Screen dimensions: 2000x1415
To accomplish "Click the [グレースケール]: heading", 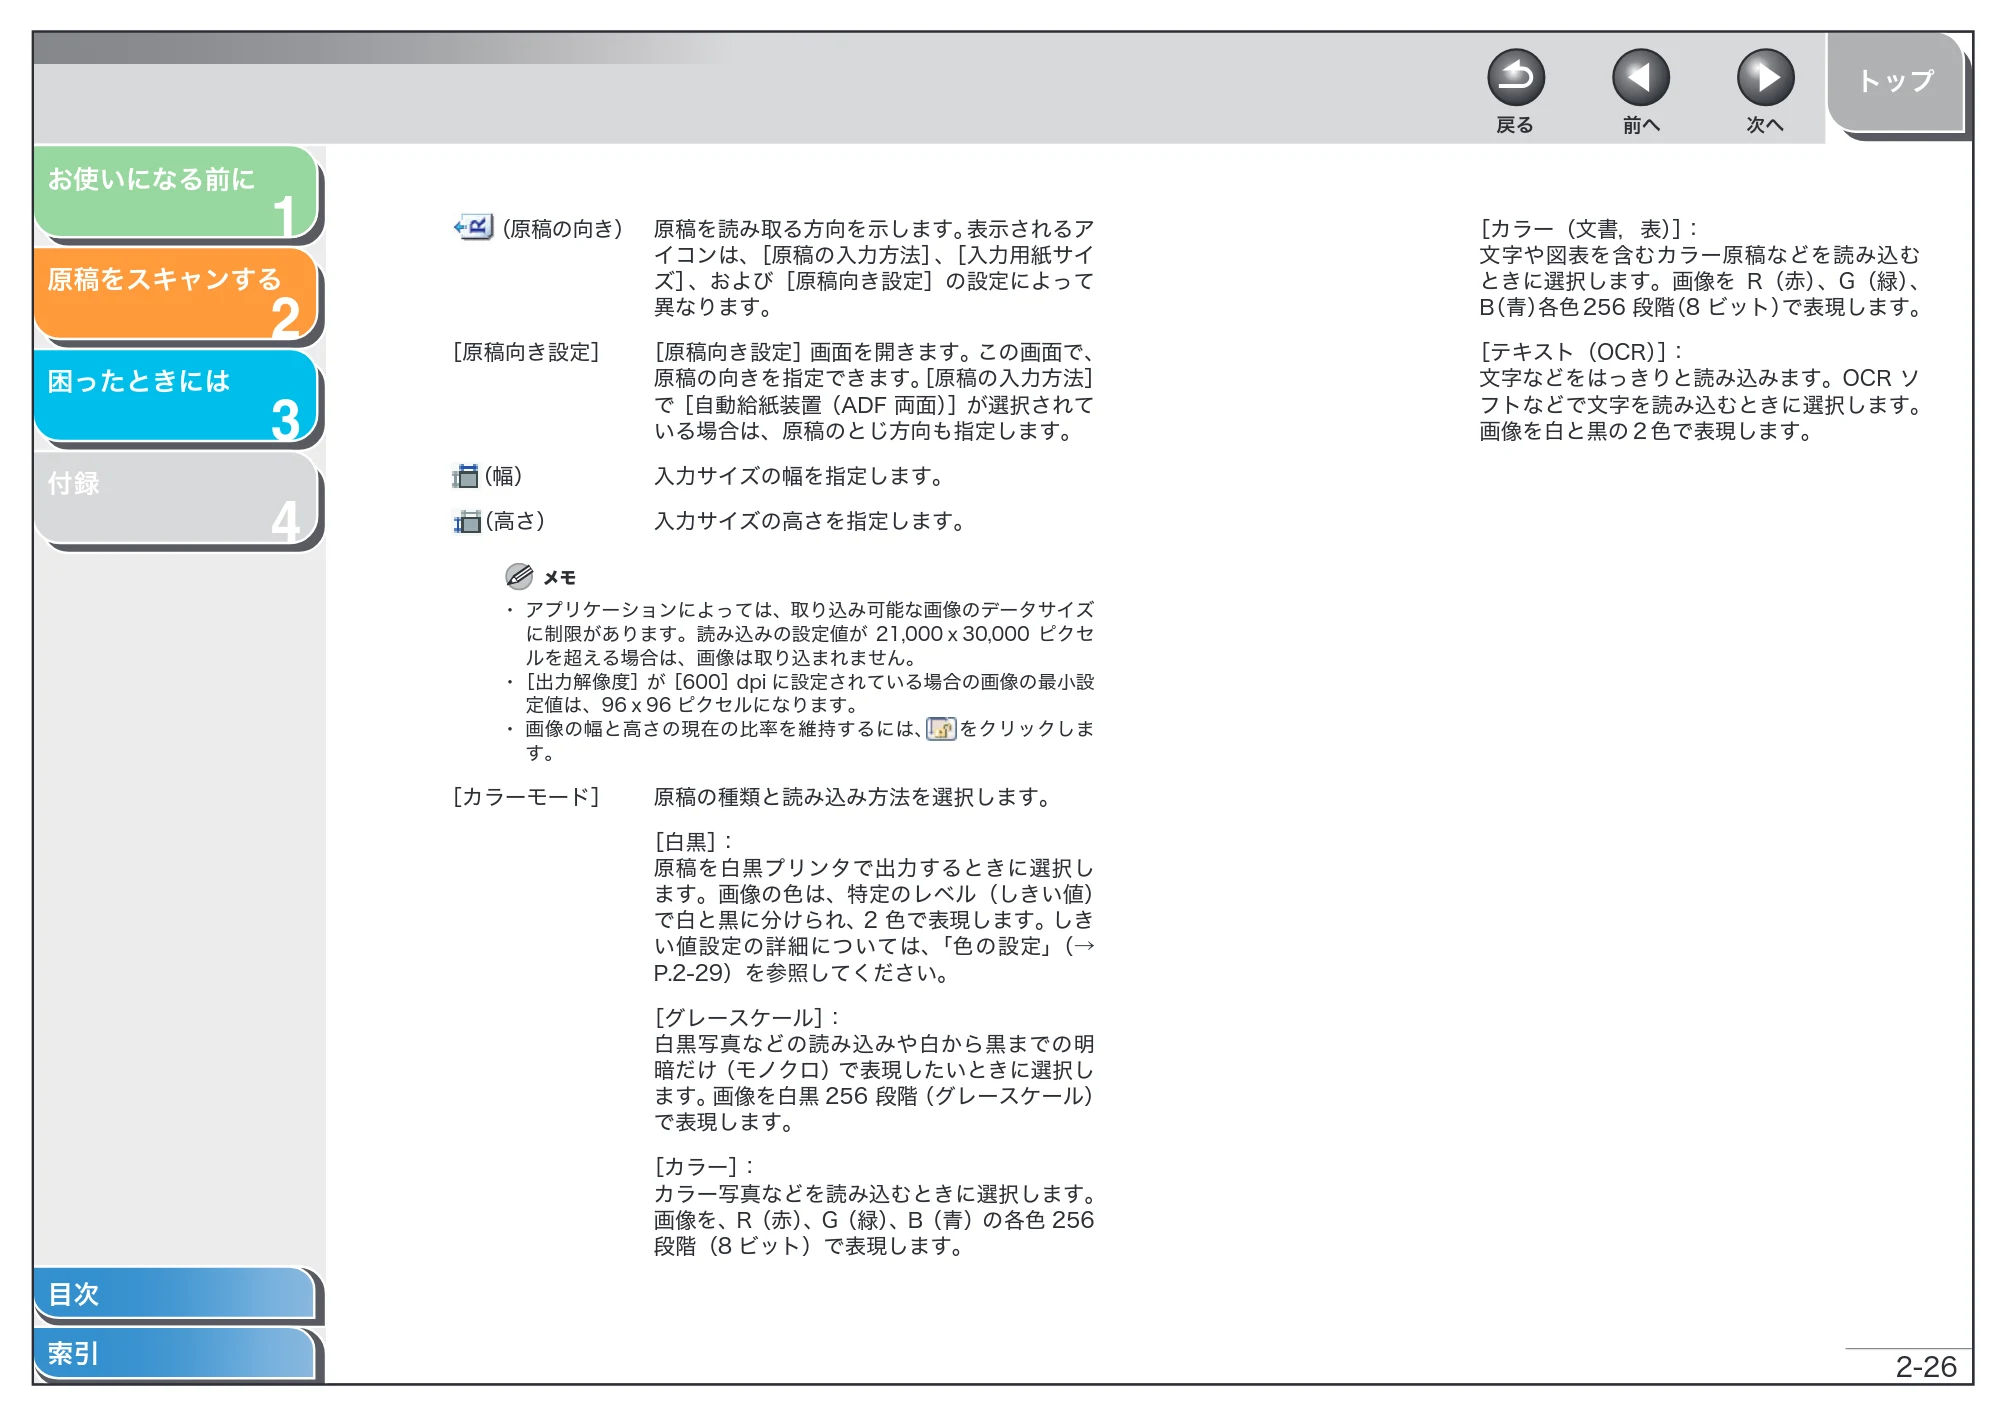I will coord(747,1017).
